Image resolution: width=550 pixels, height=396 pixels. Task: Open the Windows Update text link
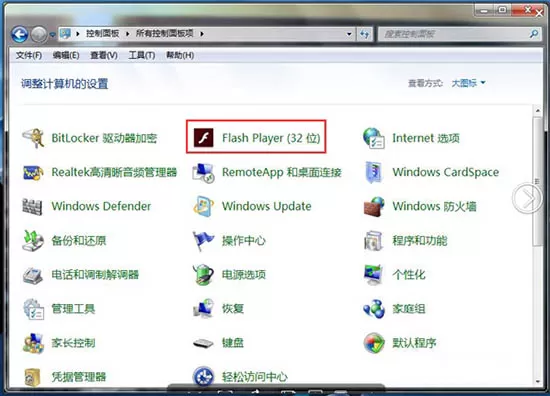tap(267, 206)
